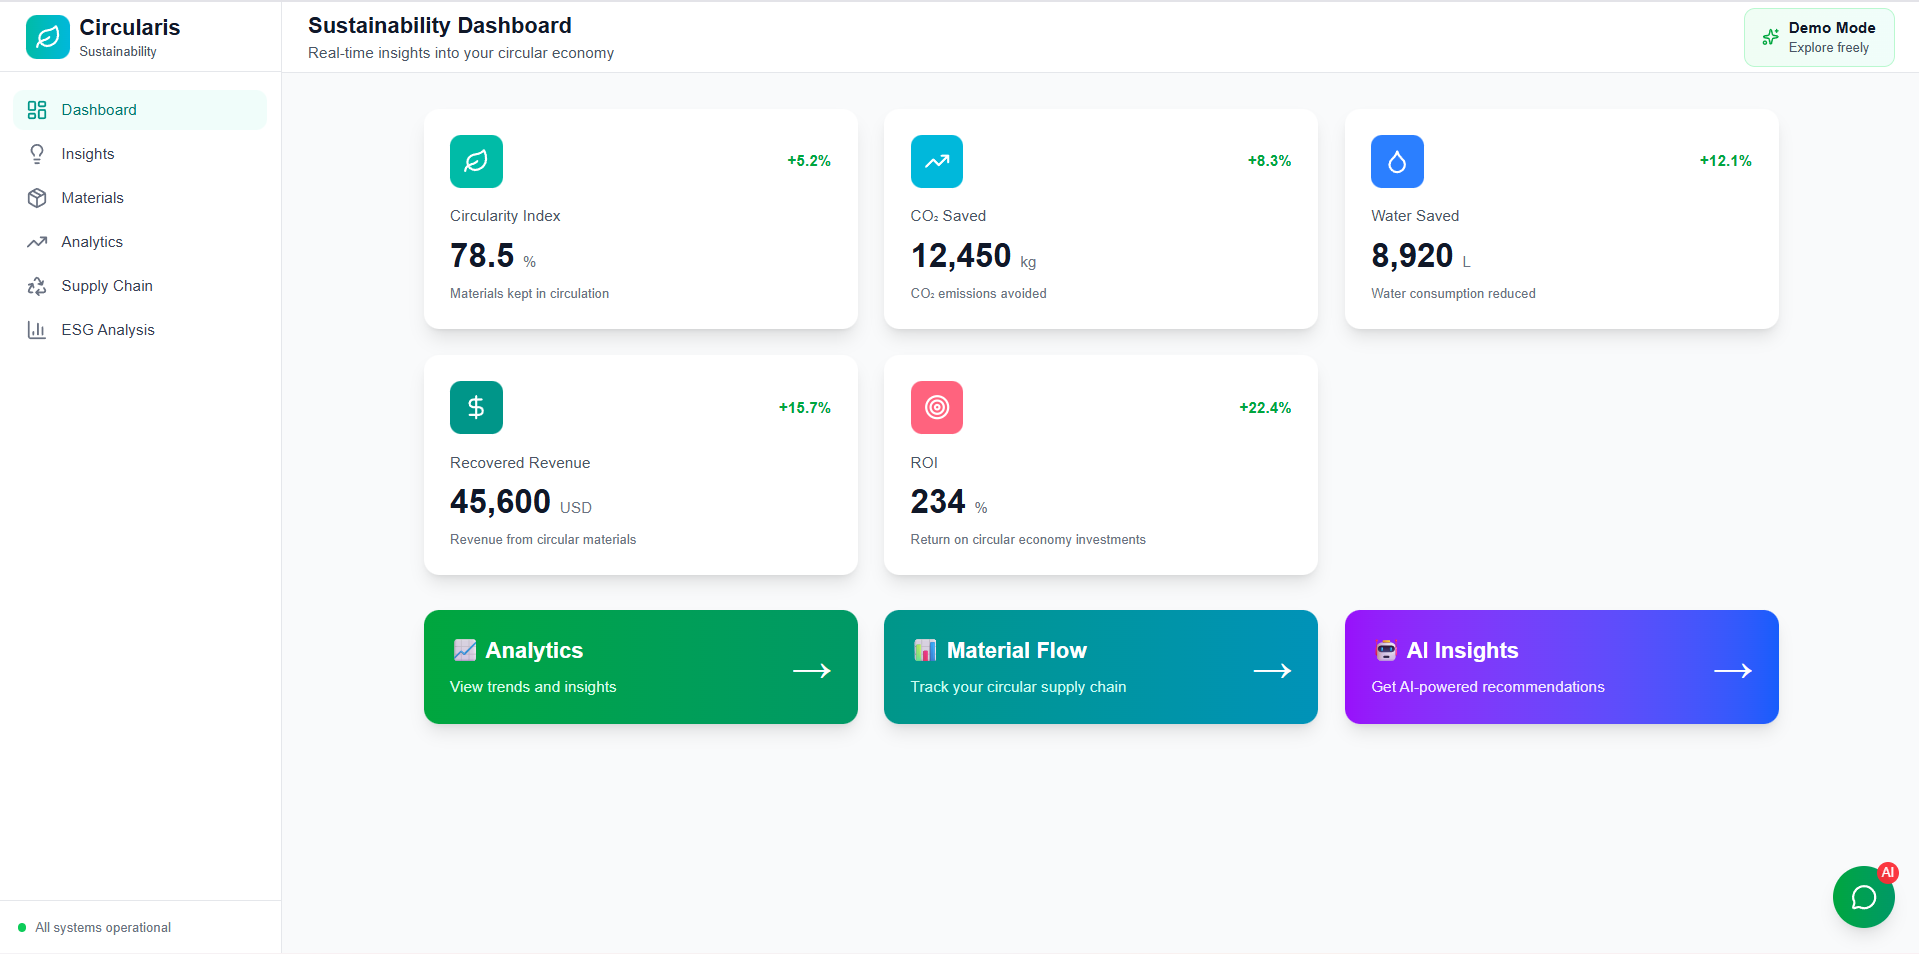
Task: Click the +5.2% change indicator
Action: click(x=809, y=161)
